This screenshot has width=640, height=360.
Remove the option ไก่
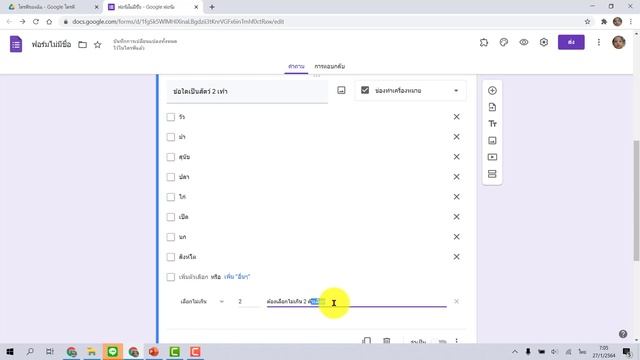tap(456, 197)
